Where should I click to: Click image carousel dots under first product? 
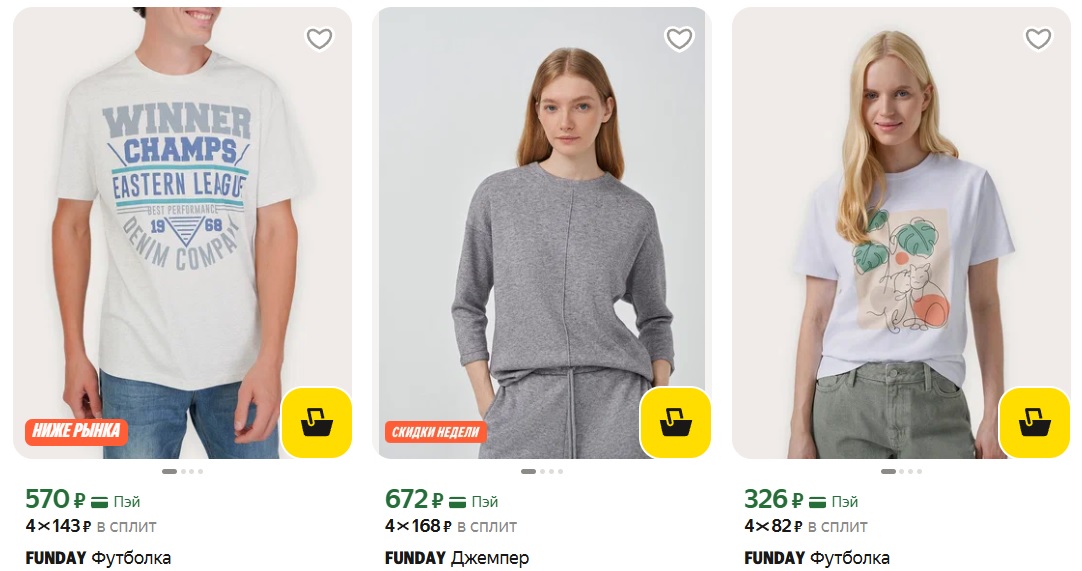[182, 471]
